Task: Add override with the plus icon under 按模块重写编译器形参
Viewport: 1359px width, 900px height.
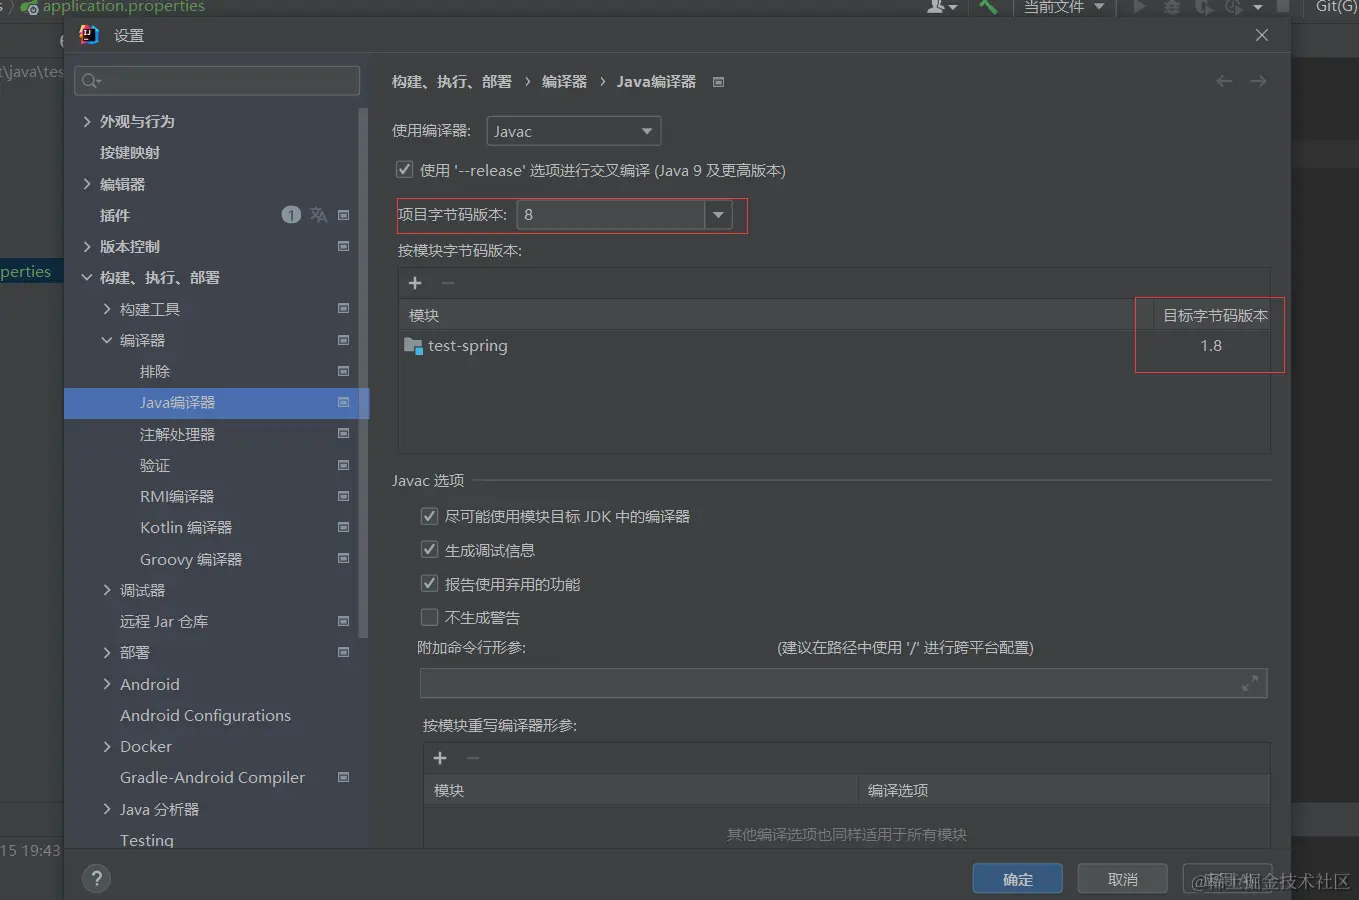Action: tap(440, 758)
